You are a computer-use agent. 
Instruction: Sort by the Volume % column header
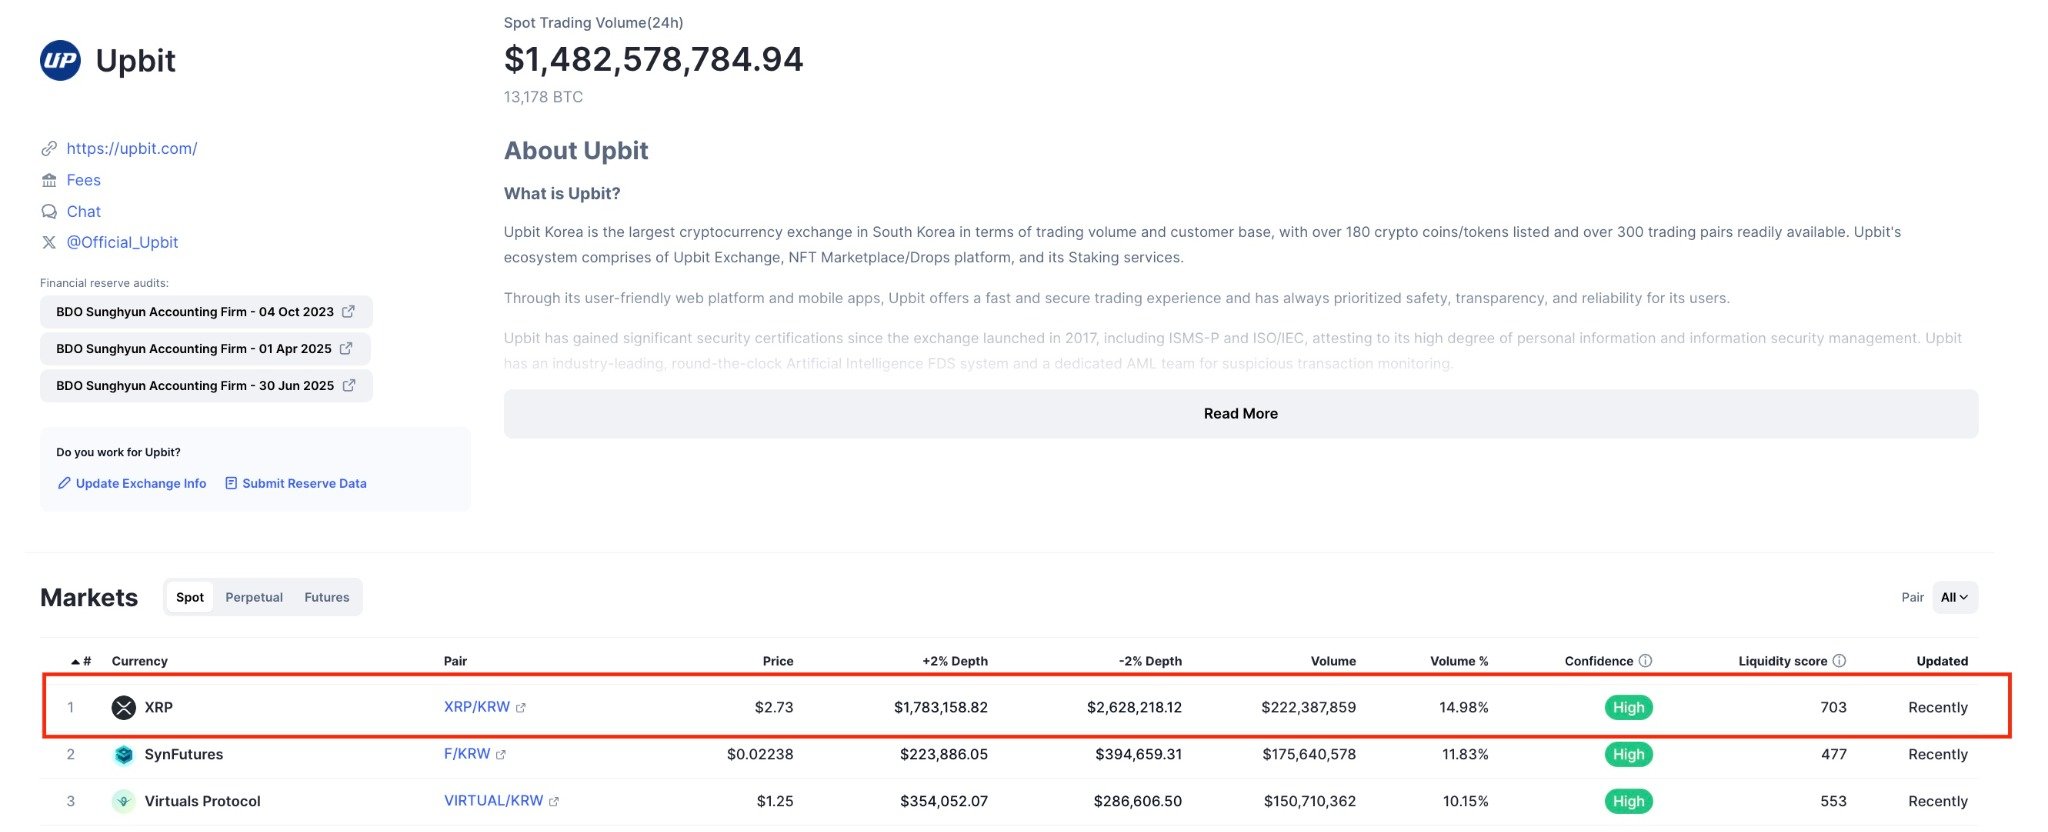1459,661
